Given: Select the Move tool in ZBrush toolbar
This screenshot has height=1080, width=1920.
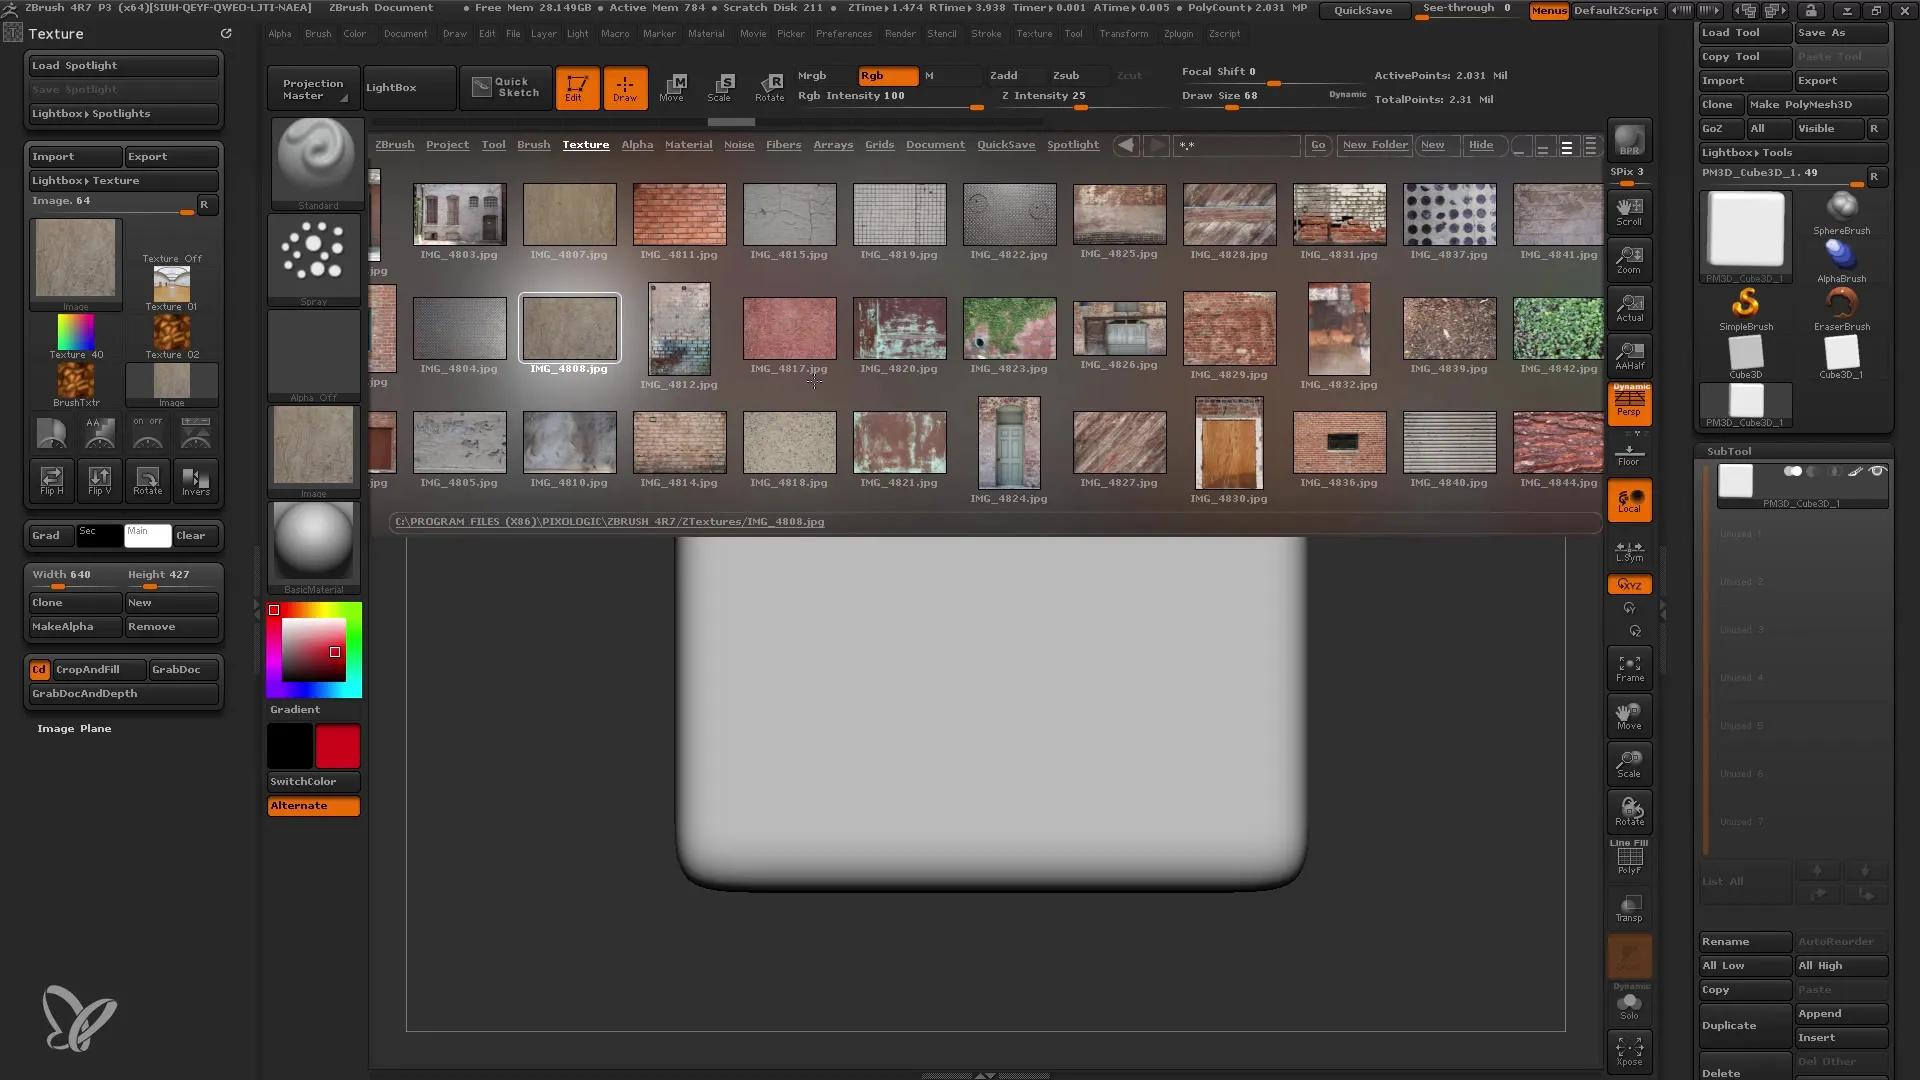Looking at the screenshot, I should (x=671, y=86).
